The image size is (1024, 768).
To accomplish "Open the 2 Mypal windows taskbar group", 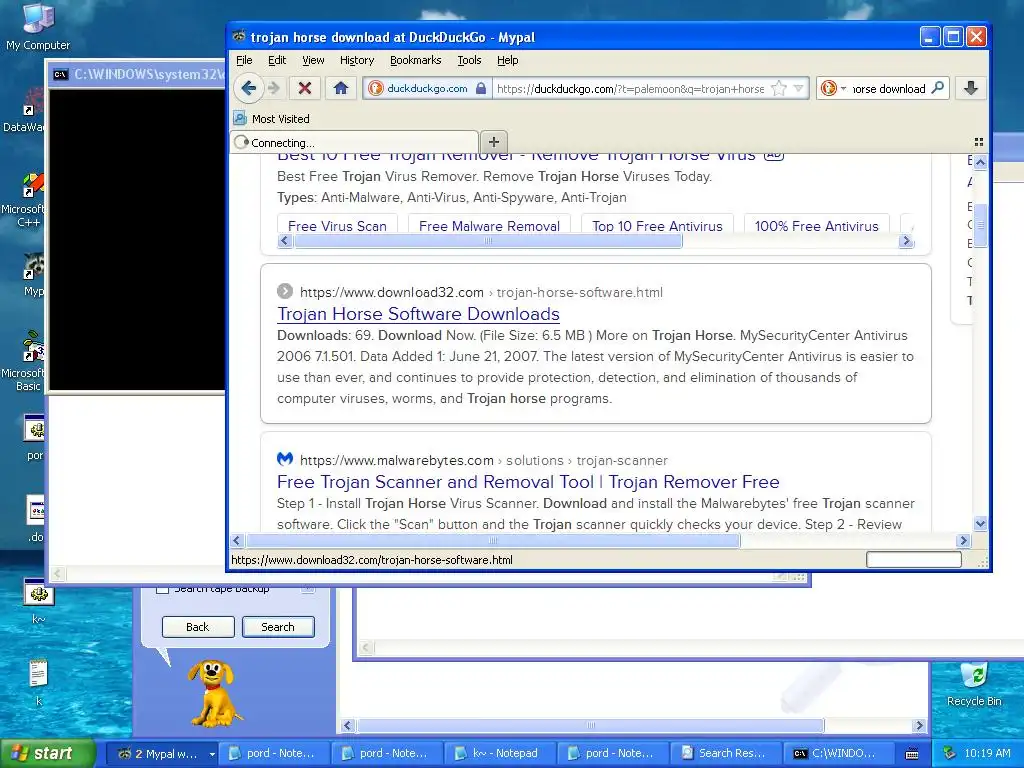I will 161,753.
